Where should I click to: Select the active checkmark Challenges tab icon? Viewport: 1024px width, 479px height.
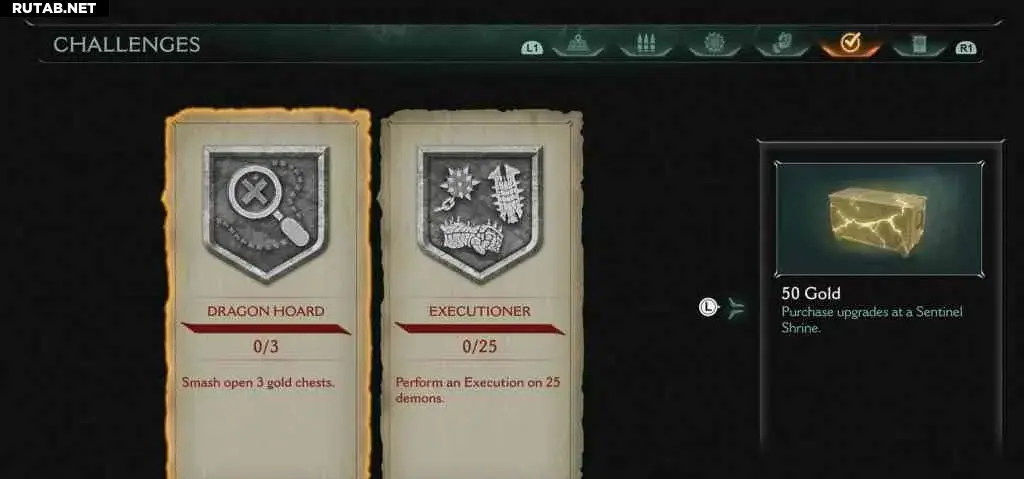[850, 44]
